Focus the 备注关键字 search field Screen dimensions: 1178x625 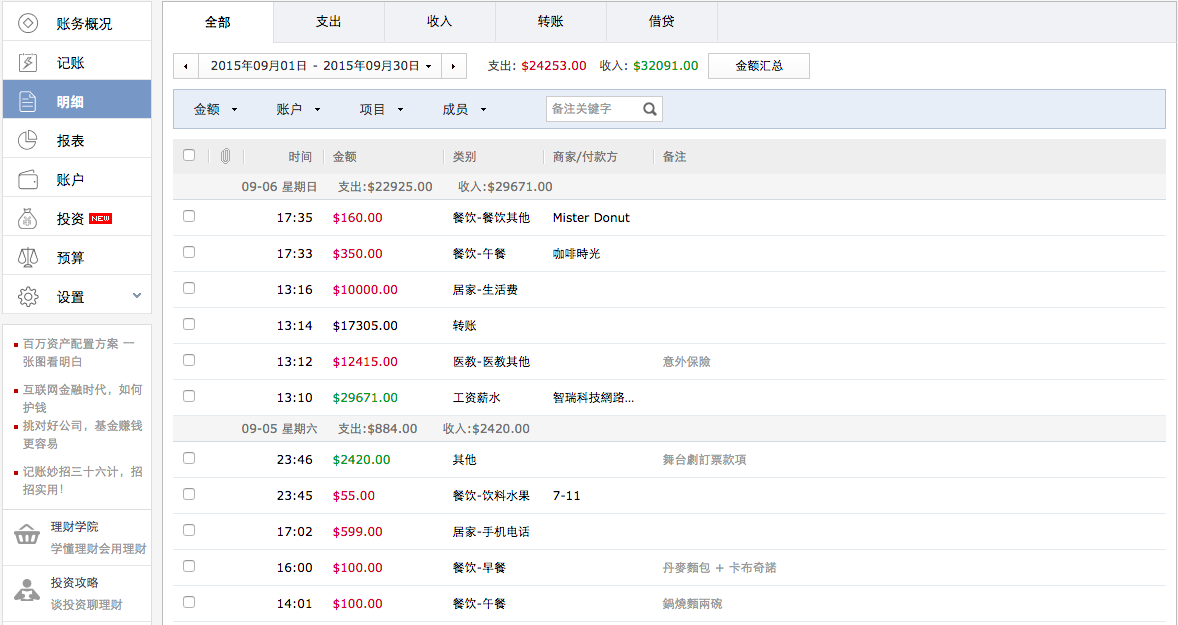coord(594,109)
